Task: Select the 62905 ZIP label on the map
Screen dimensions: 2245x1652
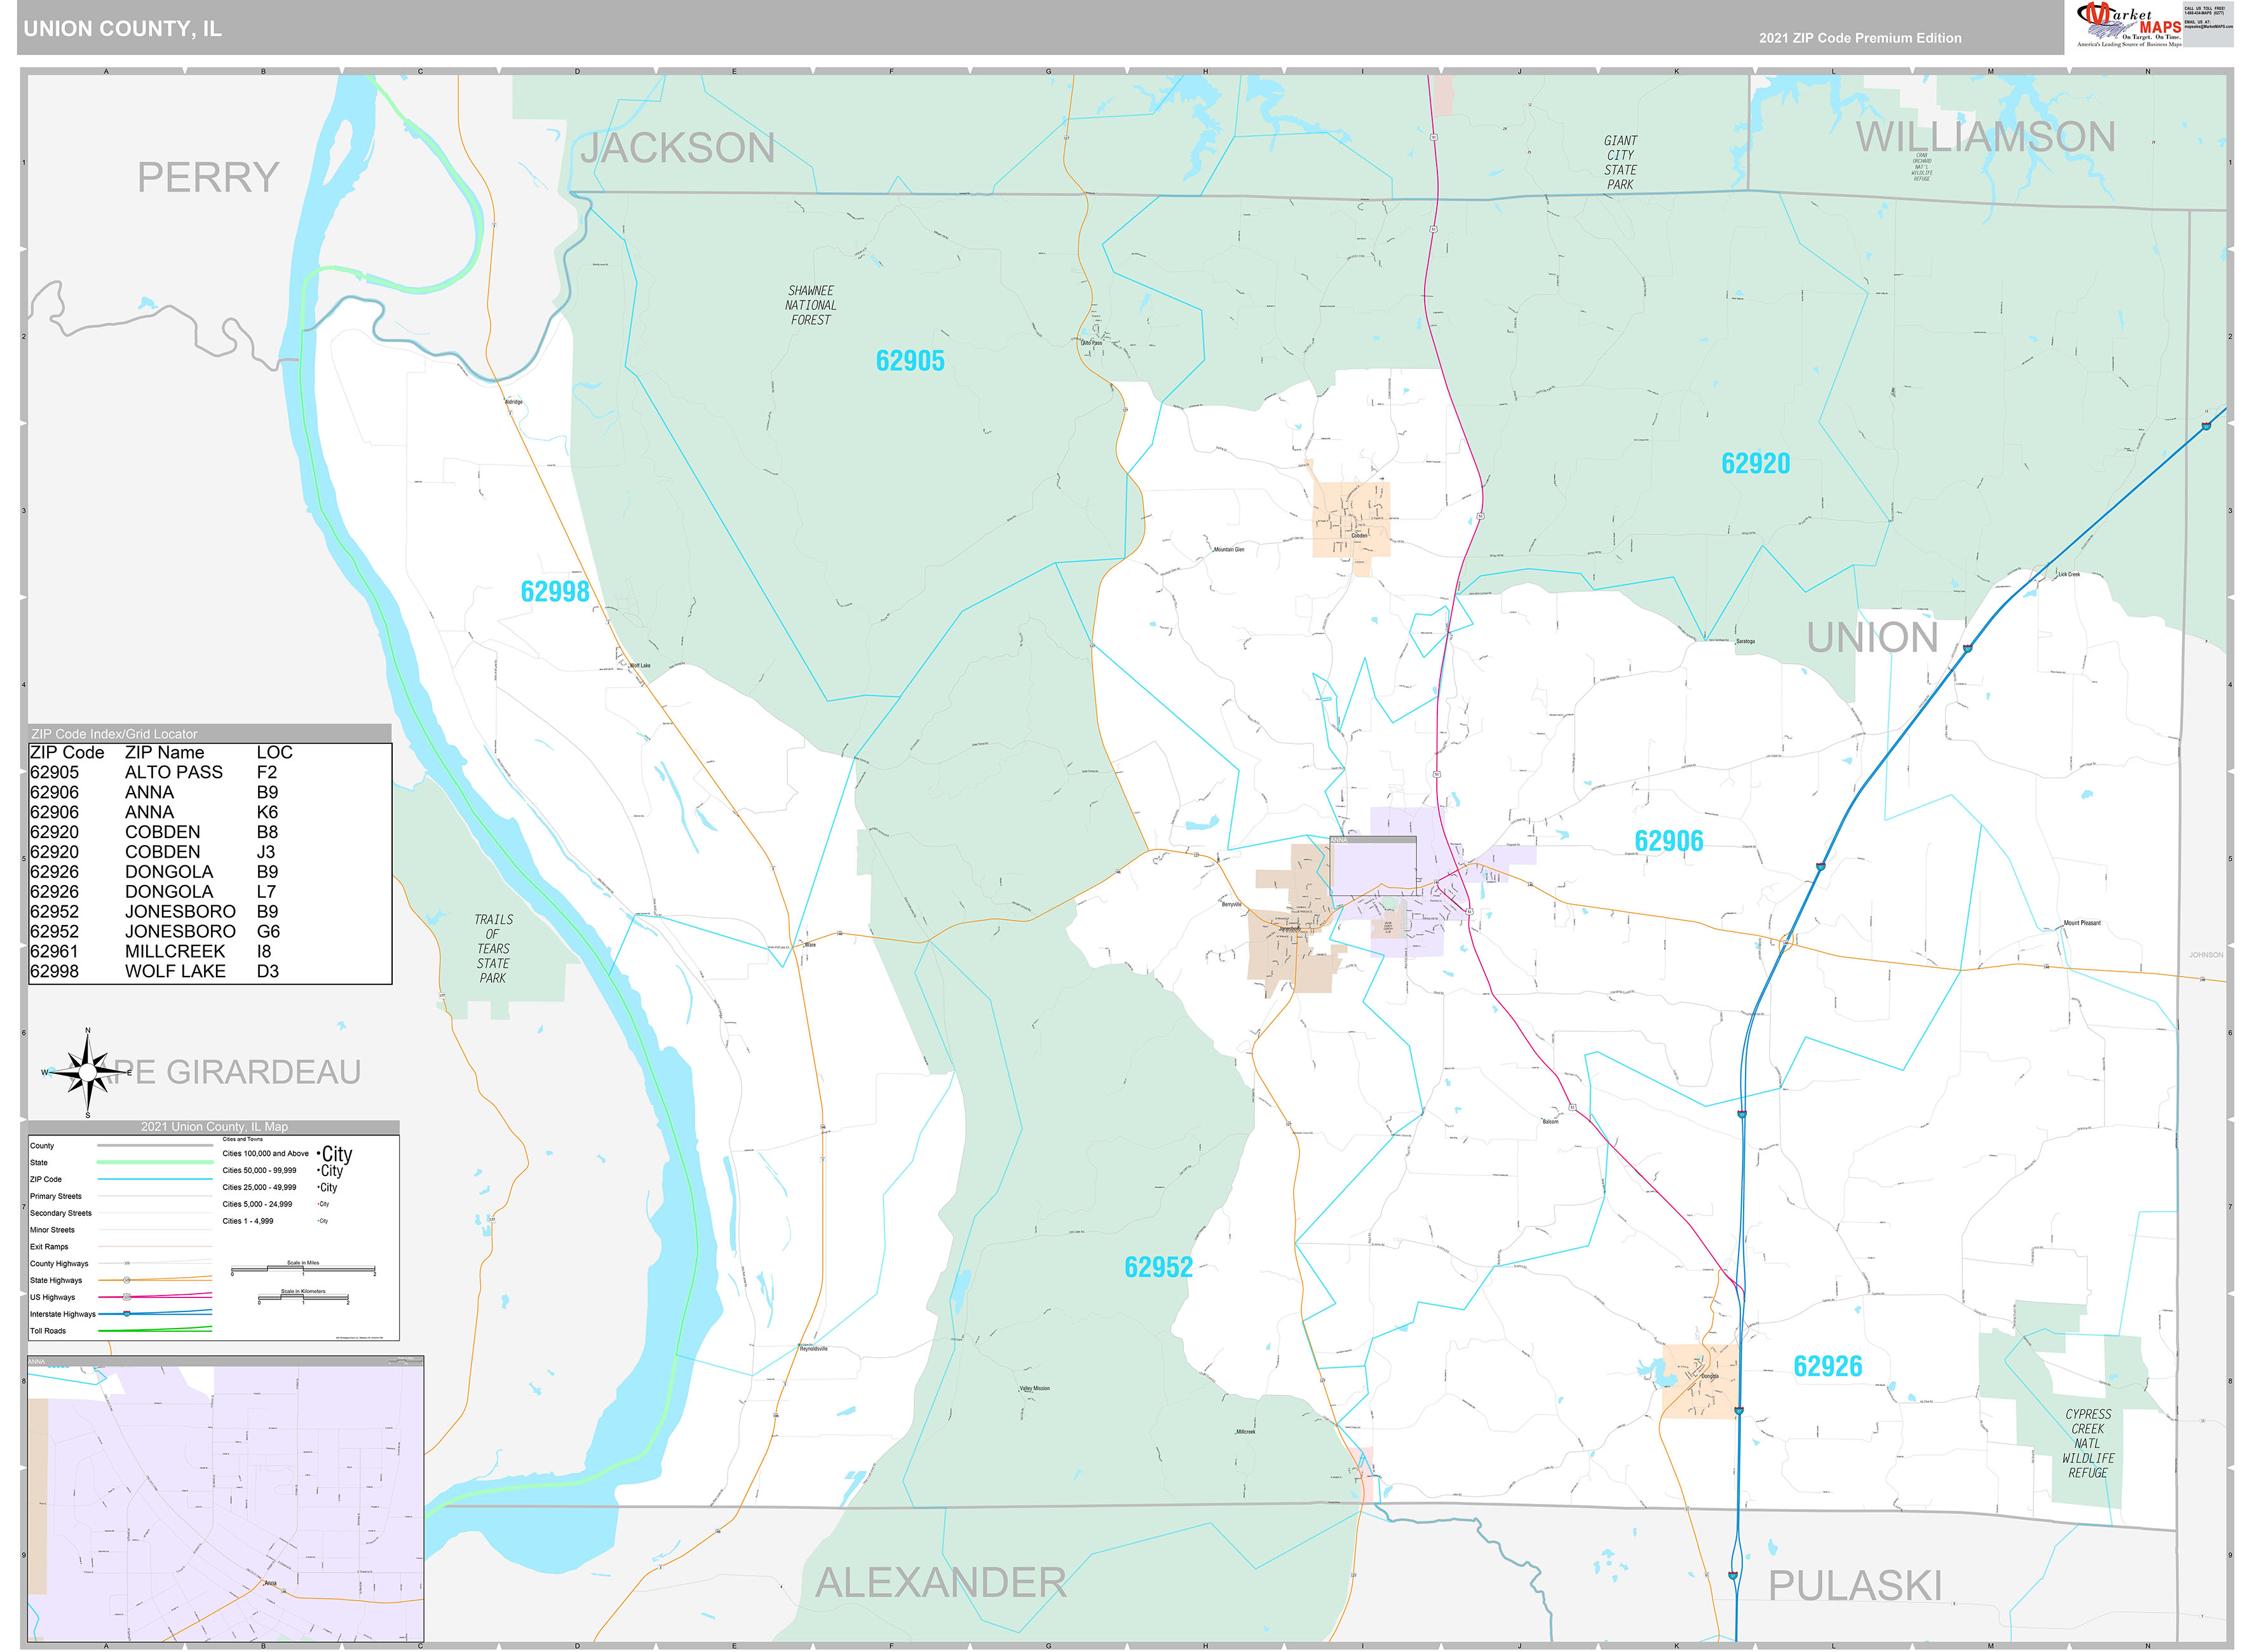Action: (x=909, y=361)
